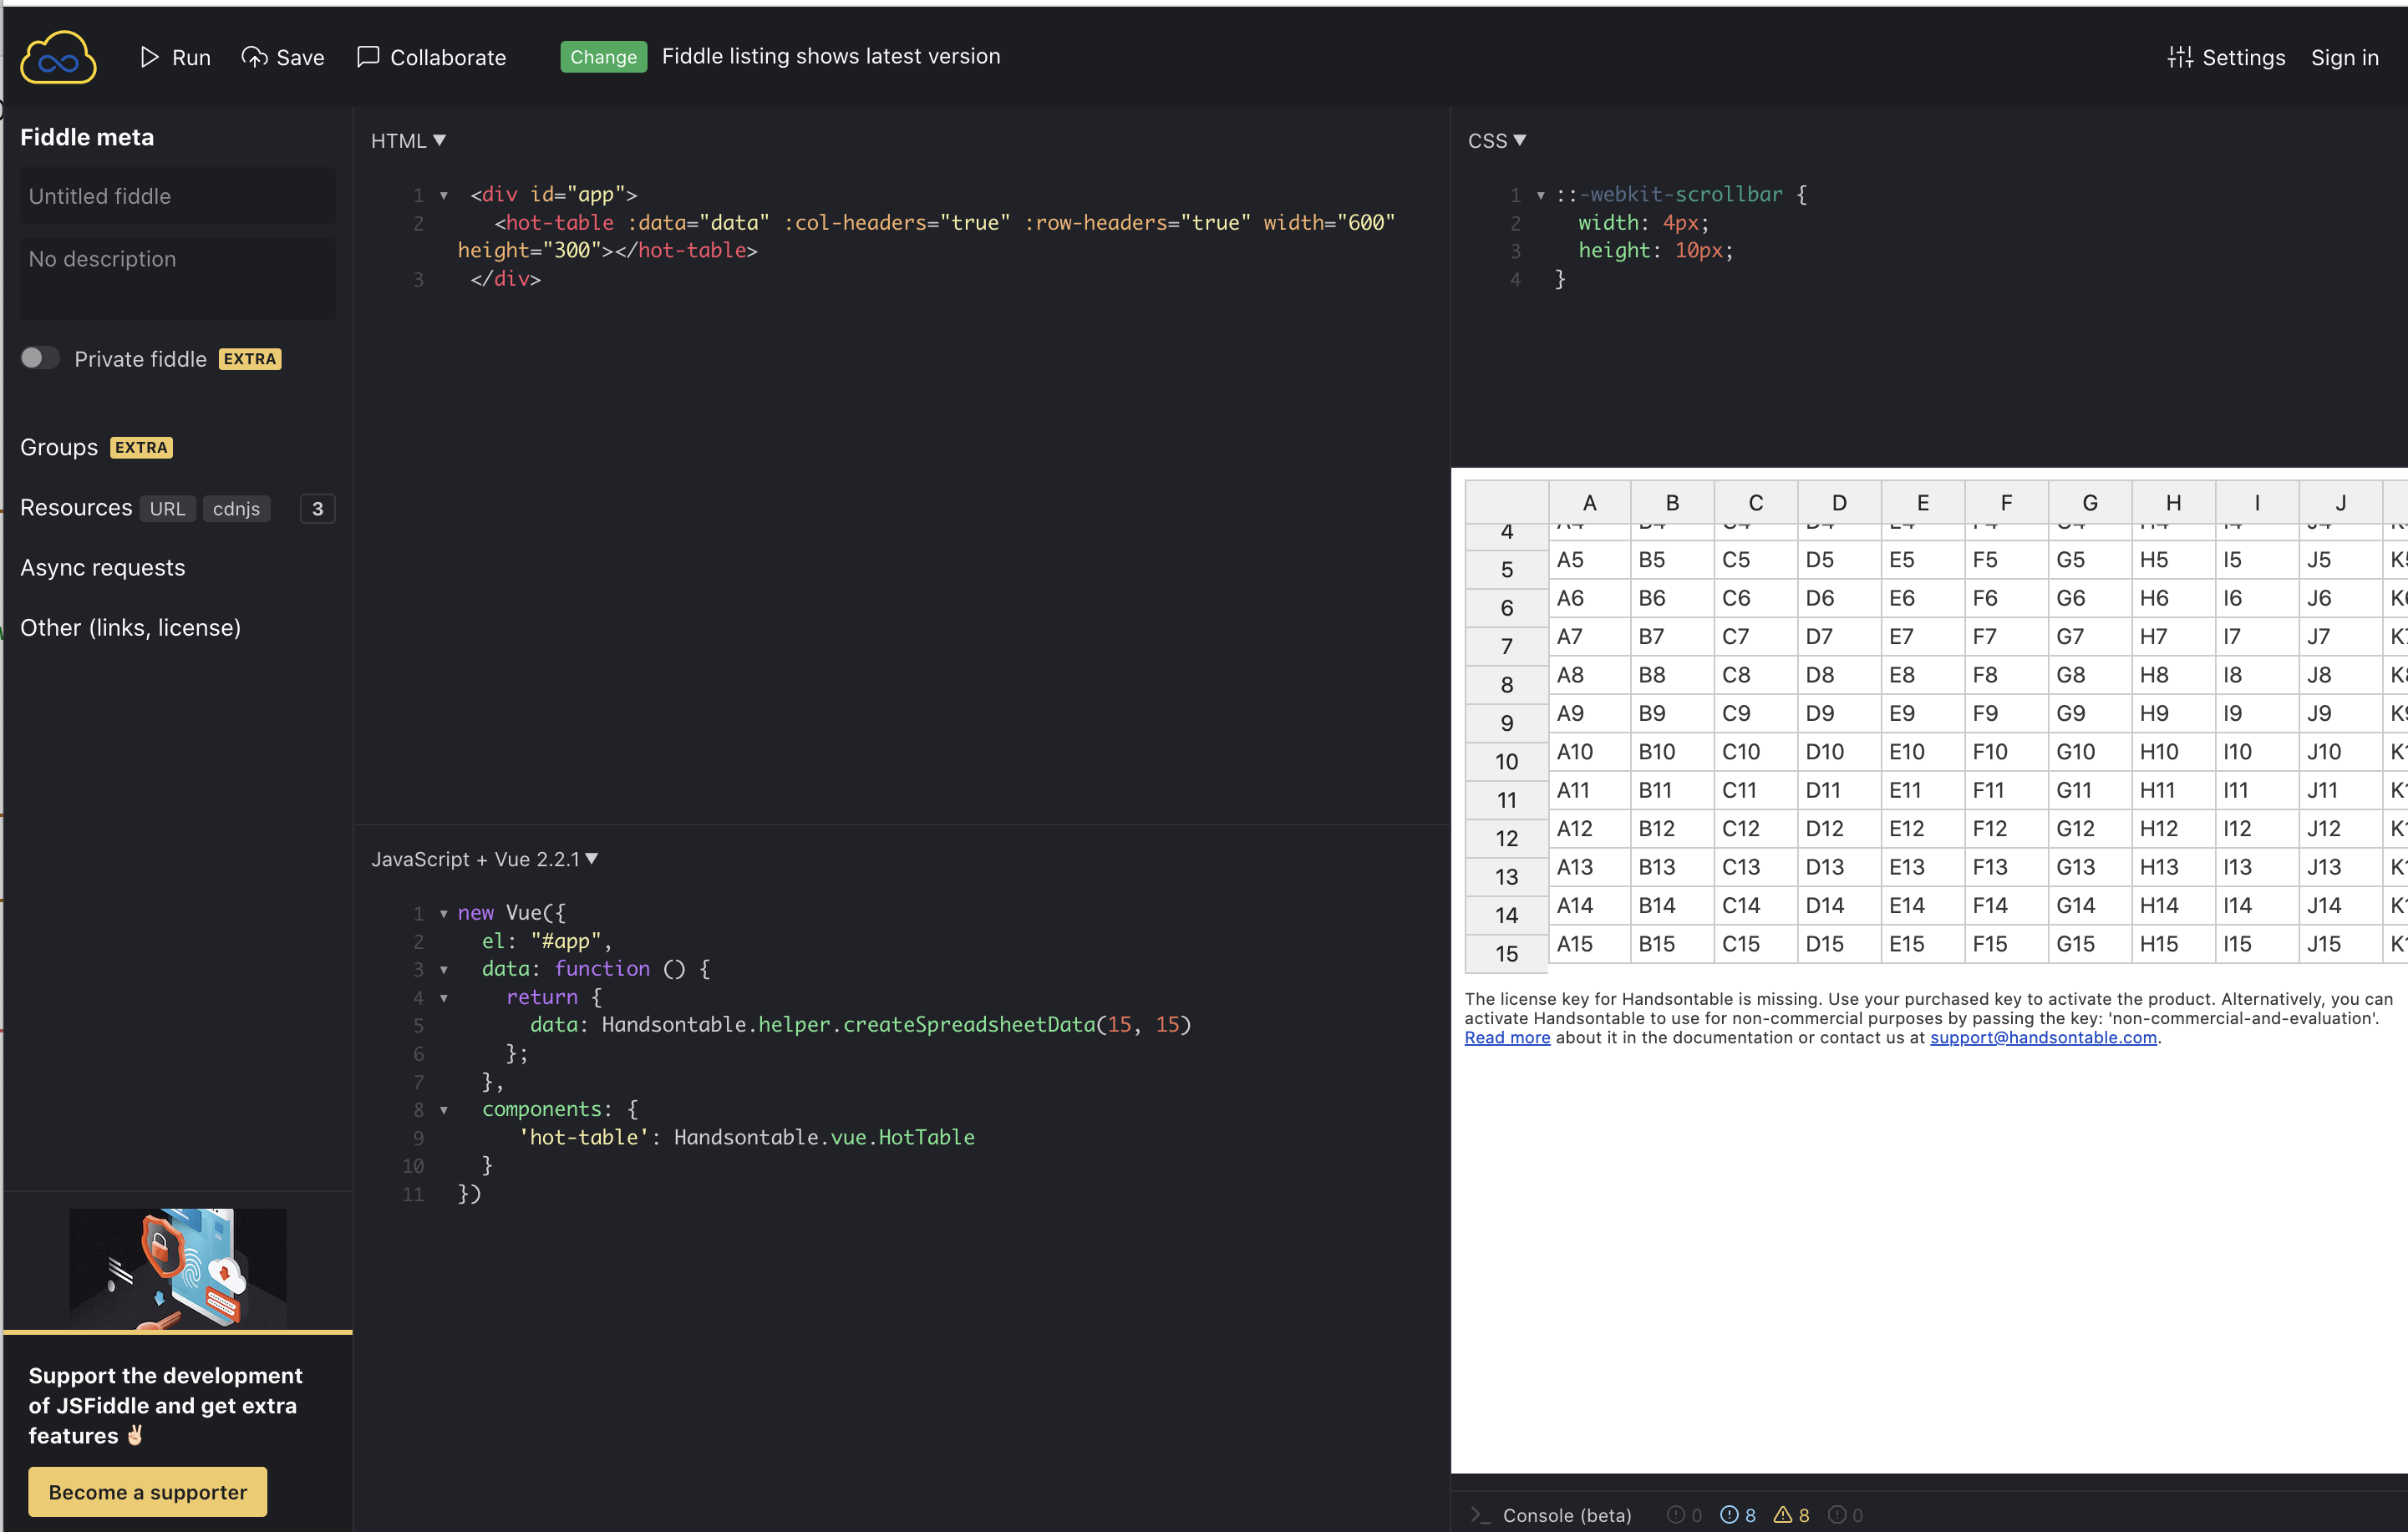The height and width of the screenshot is (1532, 2408).
Task: Enable the Private fiddle toggle
Action: [40, 357]
